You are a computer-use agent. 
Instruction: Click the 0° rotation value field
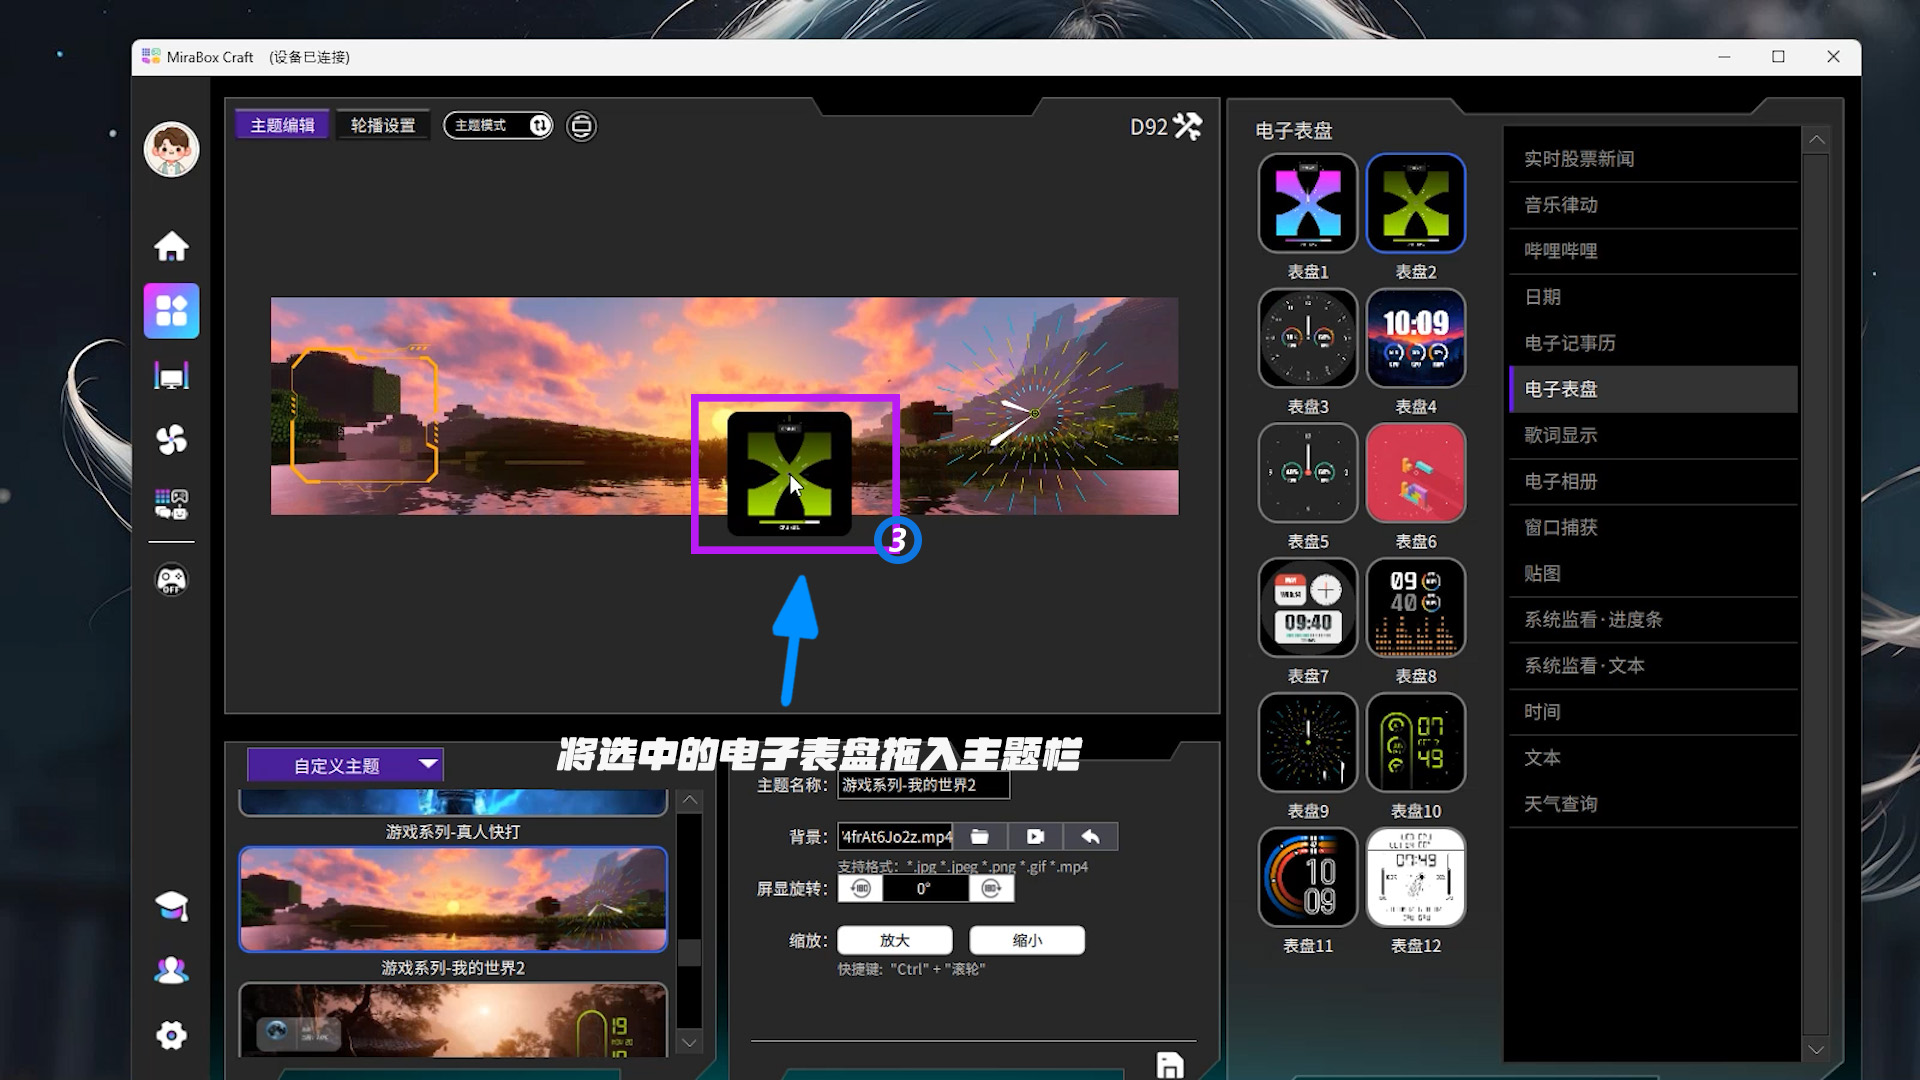pos(925,889)
